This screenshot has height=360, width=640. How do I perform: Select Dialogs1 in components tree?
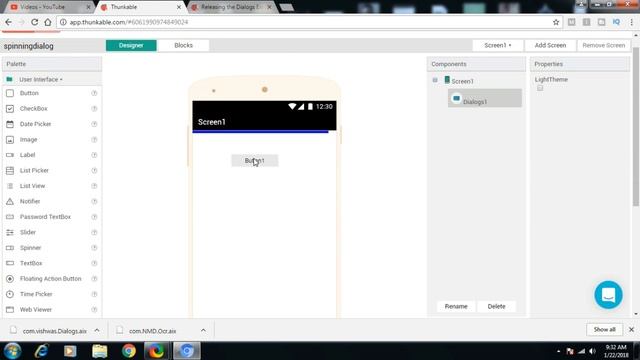484,98
